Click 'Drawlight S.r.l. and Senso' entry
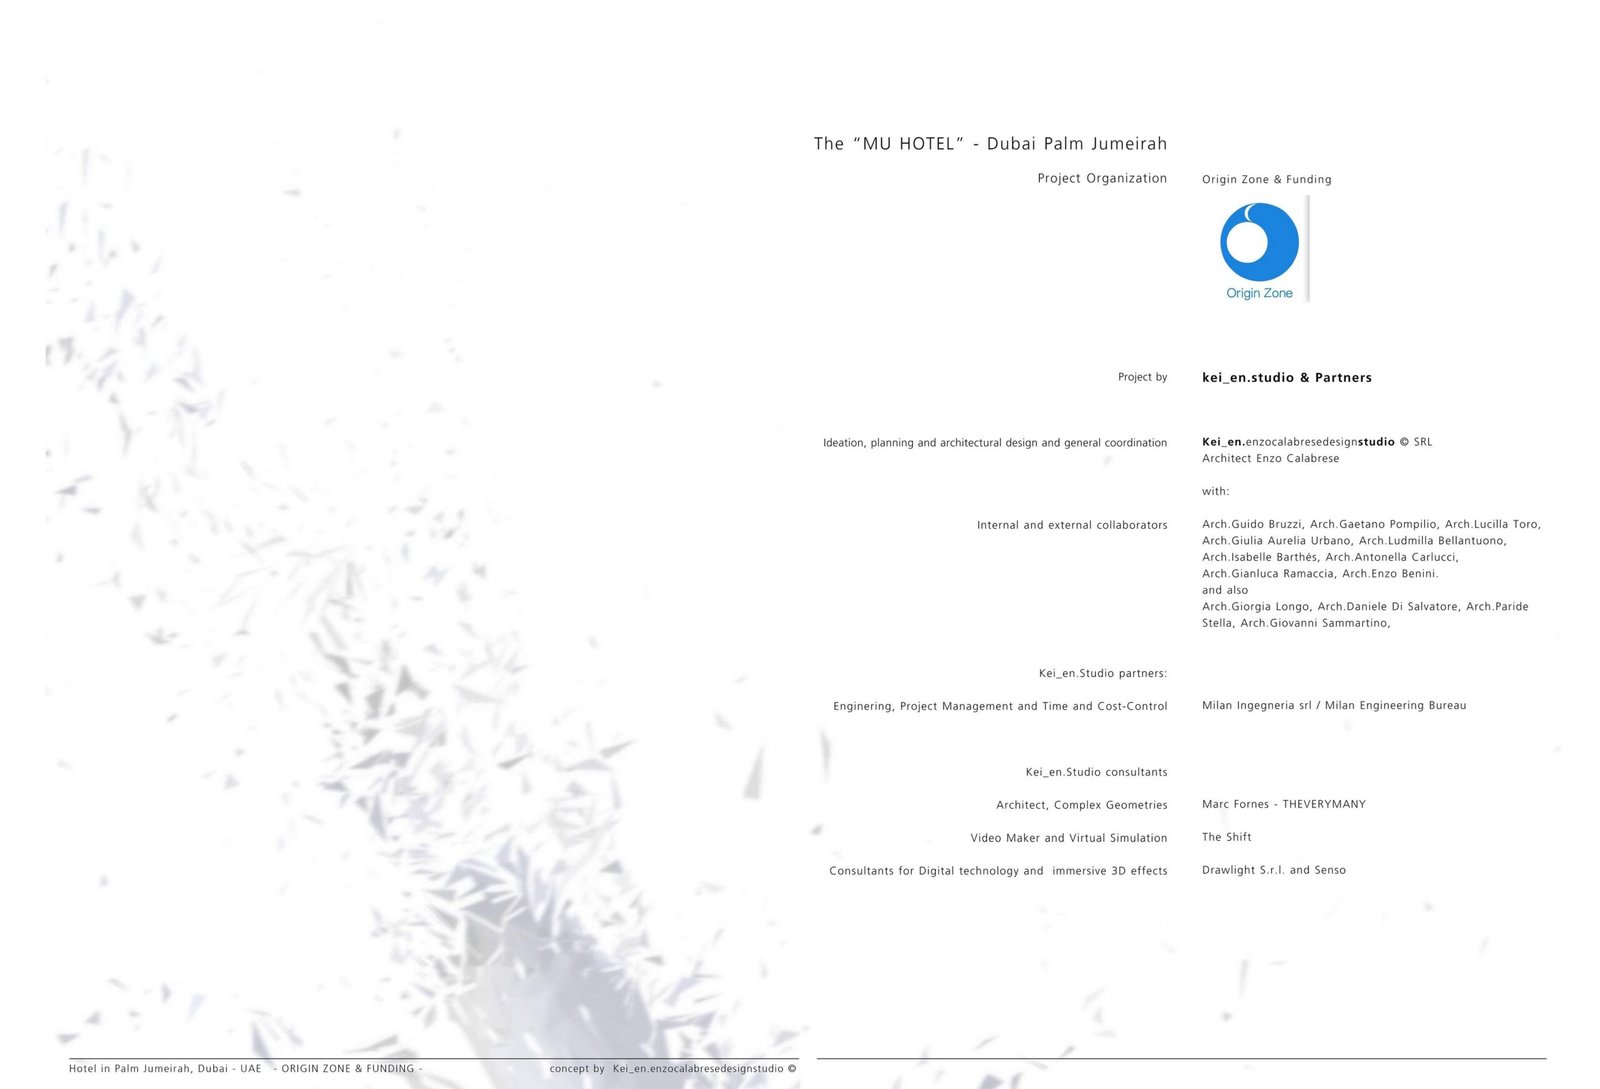The width and height of the screenshot is (1600, 1089). click(1273, 870)
